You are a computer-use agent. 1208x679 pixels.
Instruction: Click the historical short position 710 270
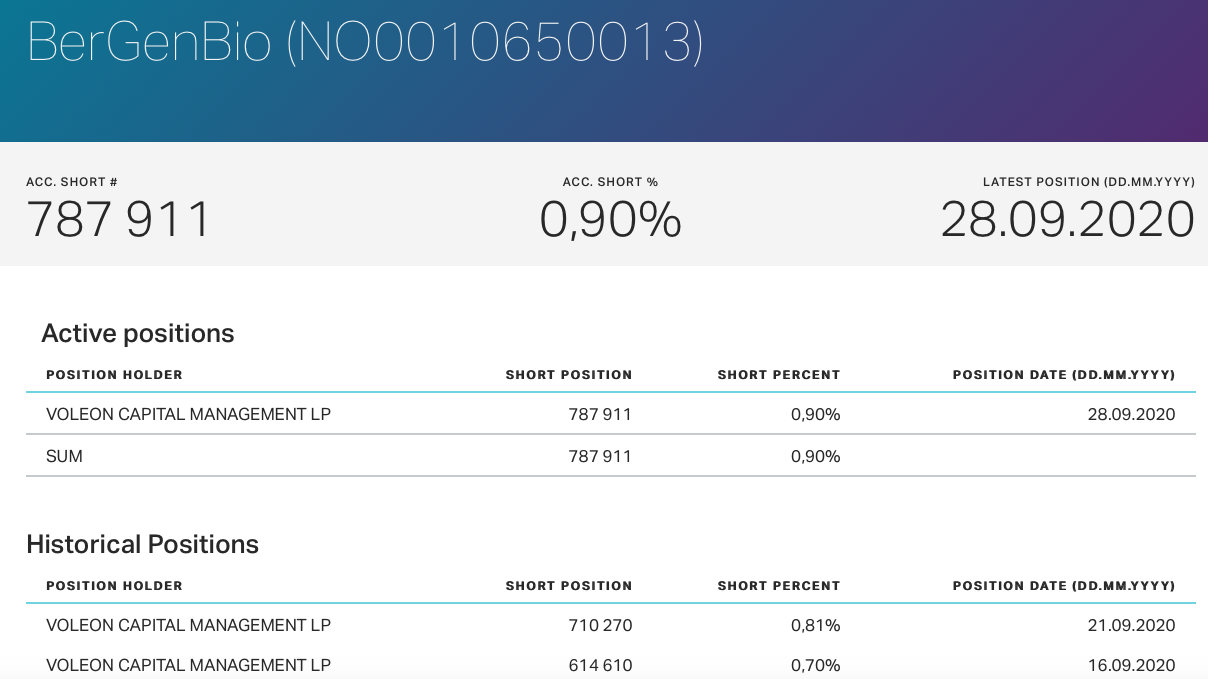[x=601, y=625]
